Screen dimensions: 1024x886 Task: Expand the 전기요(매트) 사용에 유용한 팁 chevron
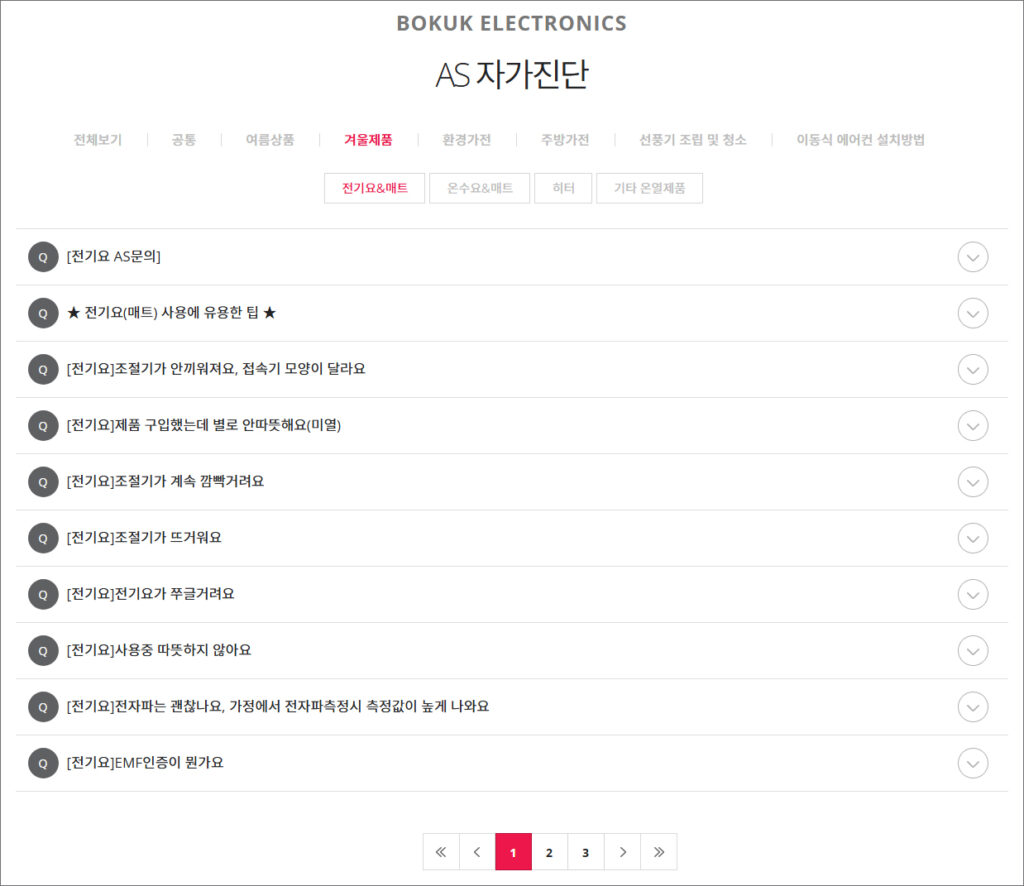point(972,313)
